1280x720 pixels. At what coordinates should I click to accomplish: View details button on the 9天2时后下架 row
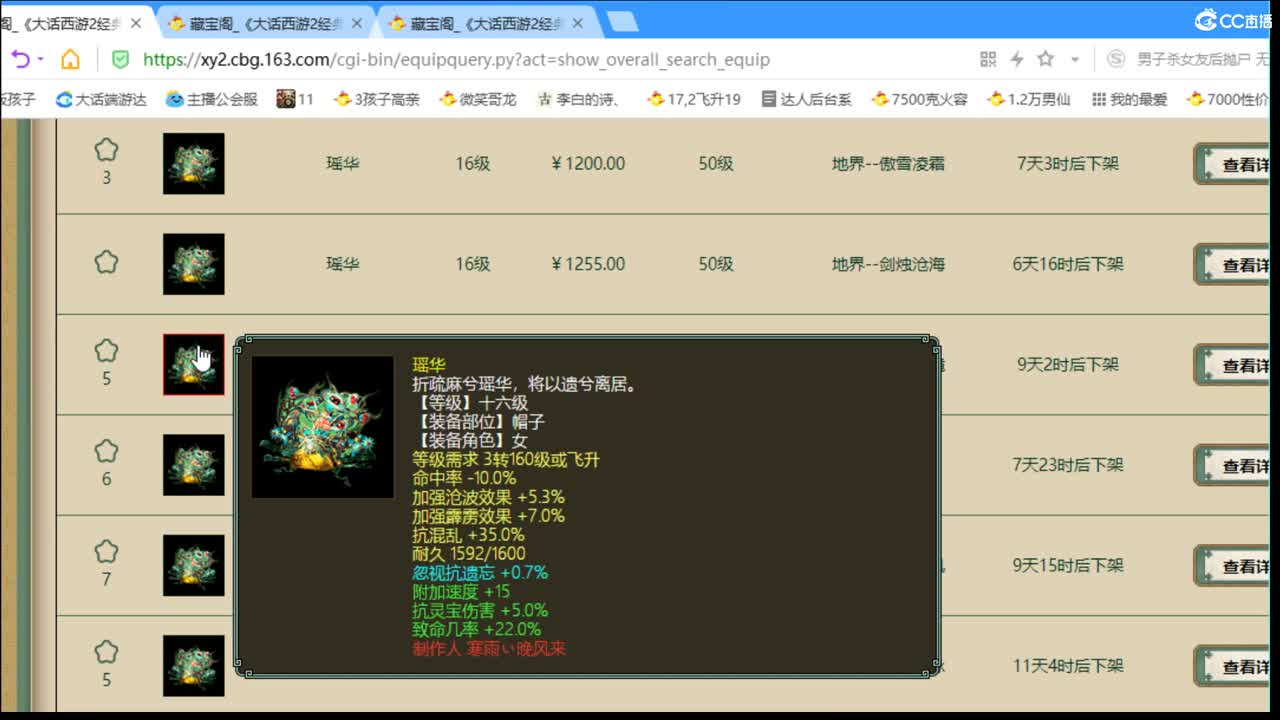(1232, 365)
